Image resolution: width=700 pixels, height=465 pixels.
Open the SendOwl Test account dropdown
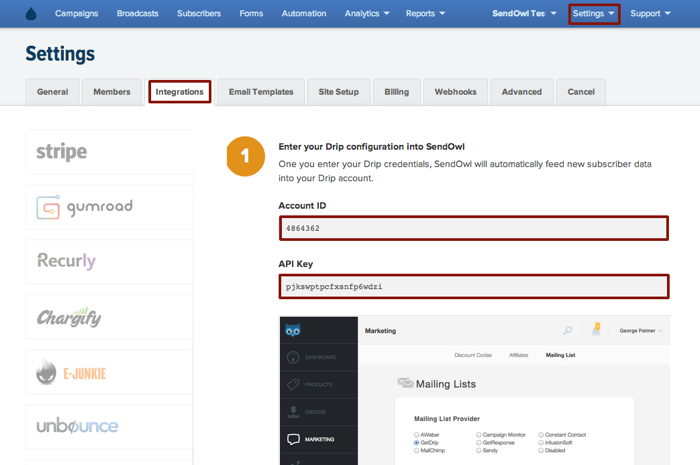[524, 13]
